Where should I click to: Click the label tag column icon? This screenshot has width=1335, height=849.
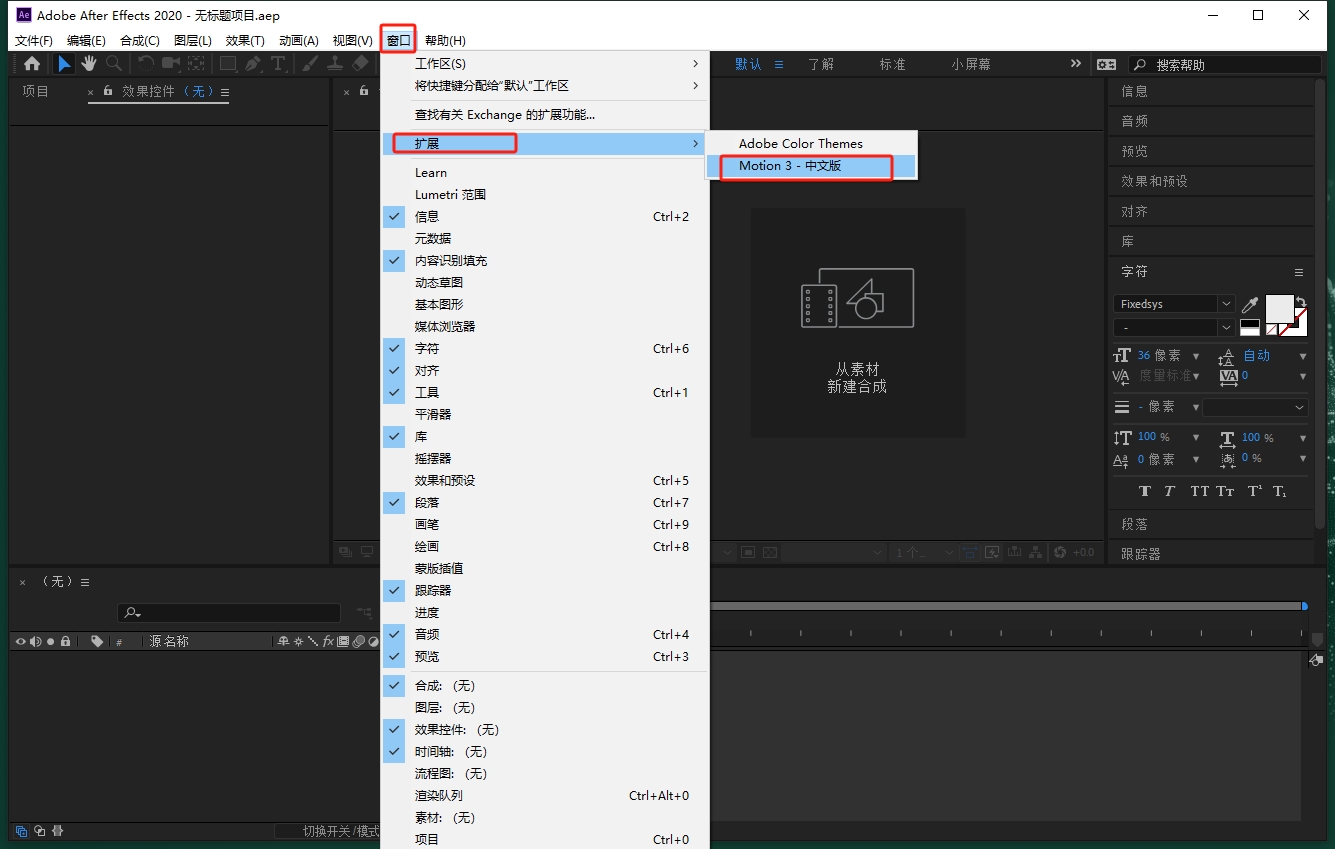click(97, 641)
